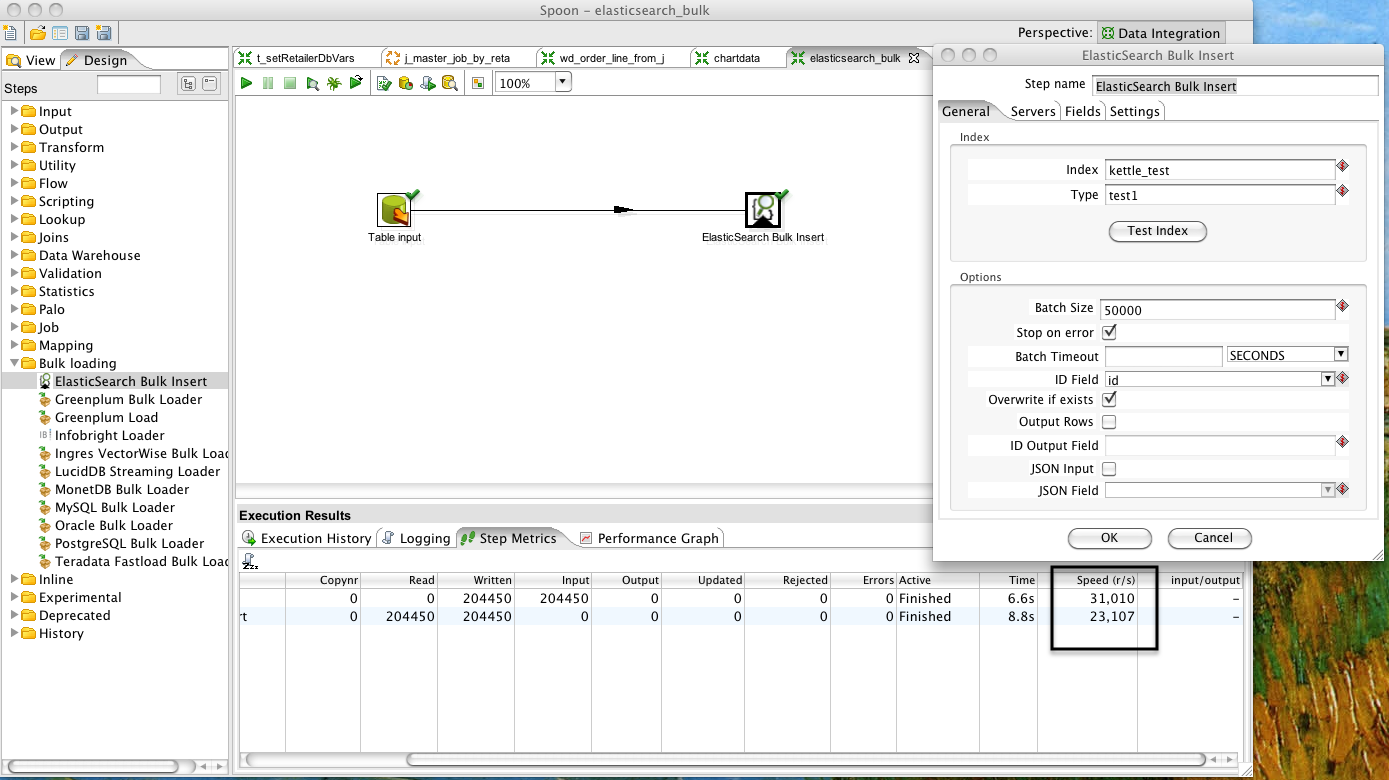Image resolution: width=1389 pixels, height=780 pixels.
Task: Click the Pause transformation icon
Action: point(268,83)
